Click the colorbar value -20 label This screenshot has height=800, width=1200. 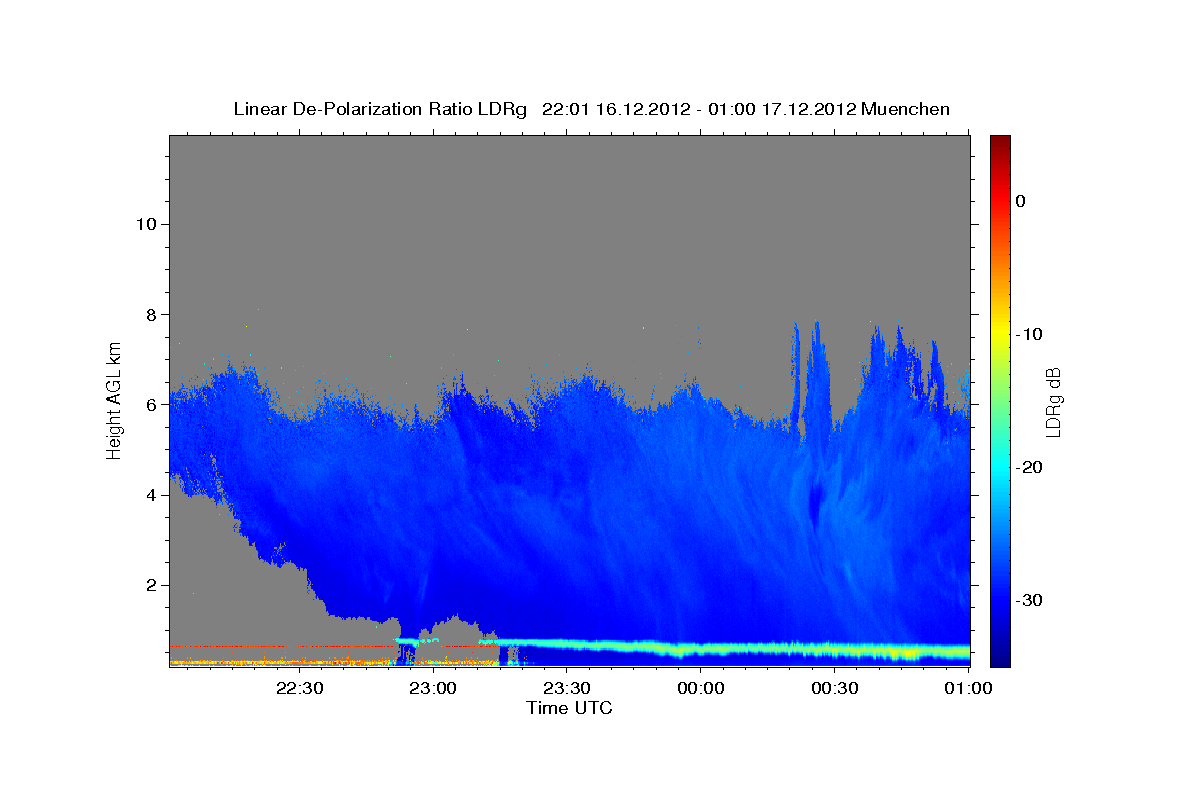click(x=1030, y=467)
